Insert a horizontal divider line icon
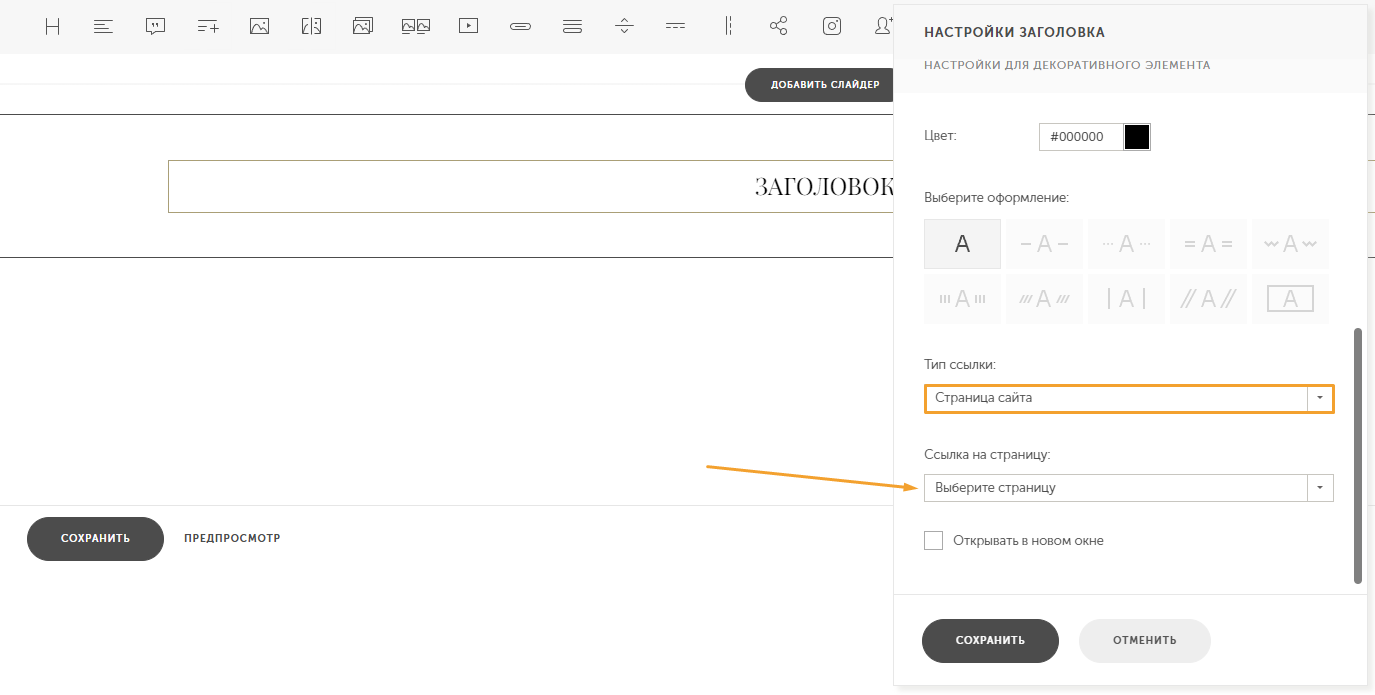 click(675, 27)
